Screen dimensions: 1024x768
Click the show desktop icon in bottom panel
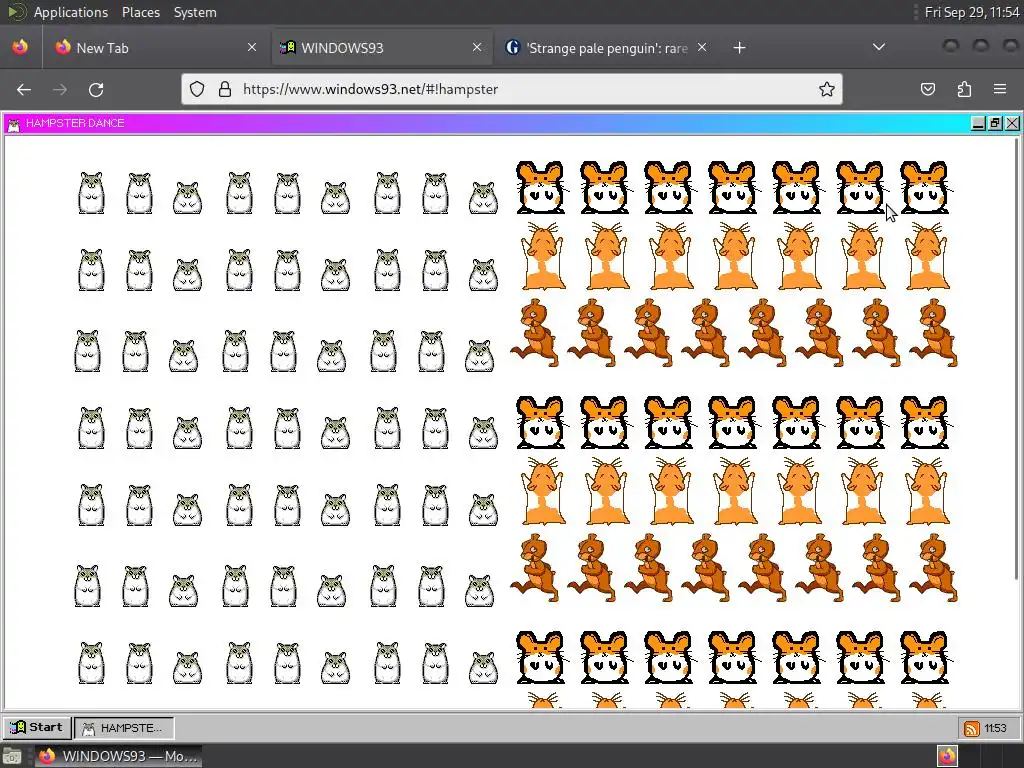[12, 756]
